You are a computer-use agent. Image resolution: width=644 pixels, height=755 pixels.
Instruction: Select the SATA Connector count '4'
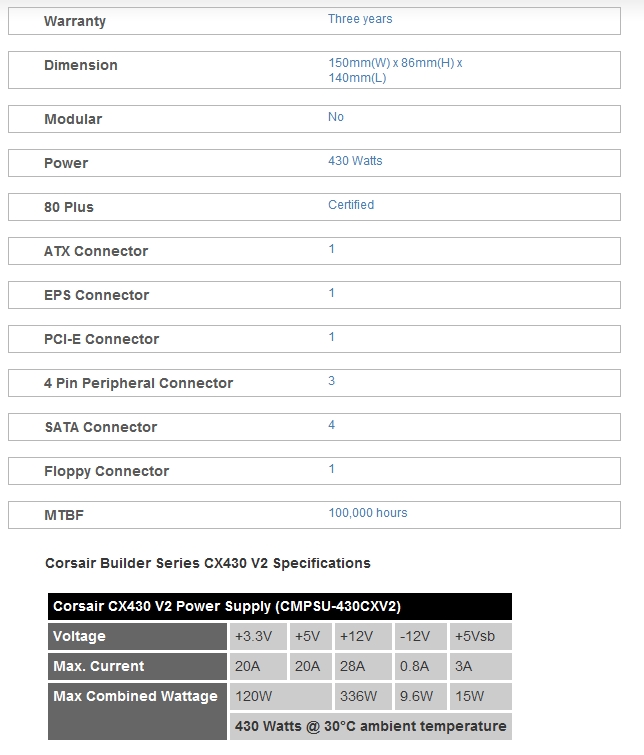pyautogui.click(x=331, y=425)
